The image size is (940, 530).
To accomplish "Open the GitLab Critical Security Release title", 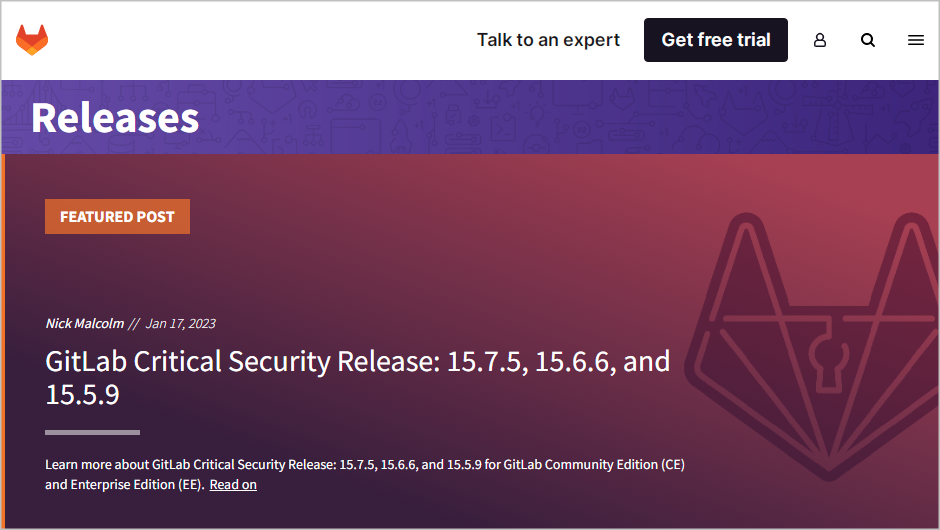I will click(x=357, y=378).
